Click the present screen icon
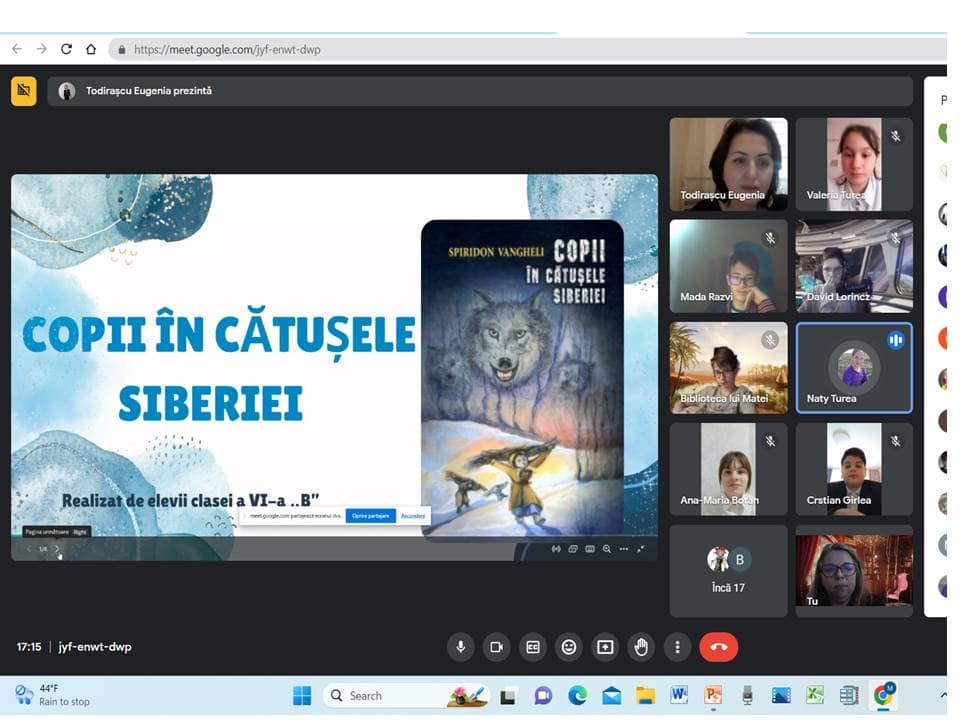This screenshot has height=720, width=960. pos(605,647)
